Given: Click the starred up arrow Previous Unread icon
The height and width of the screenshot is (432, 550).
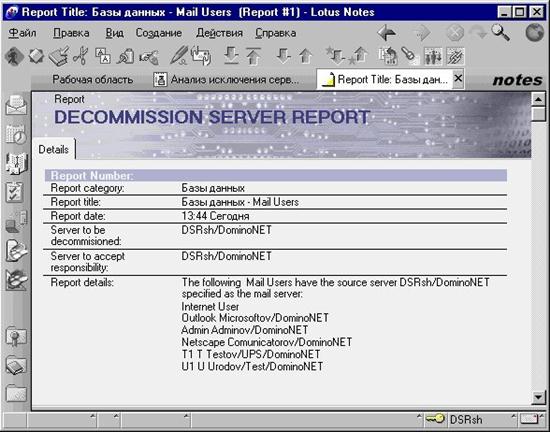Looking at the screenshot, I should click(x=358, y=56).
